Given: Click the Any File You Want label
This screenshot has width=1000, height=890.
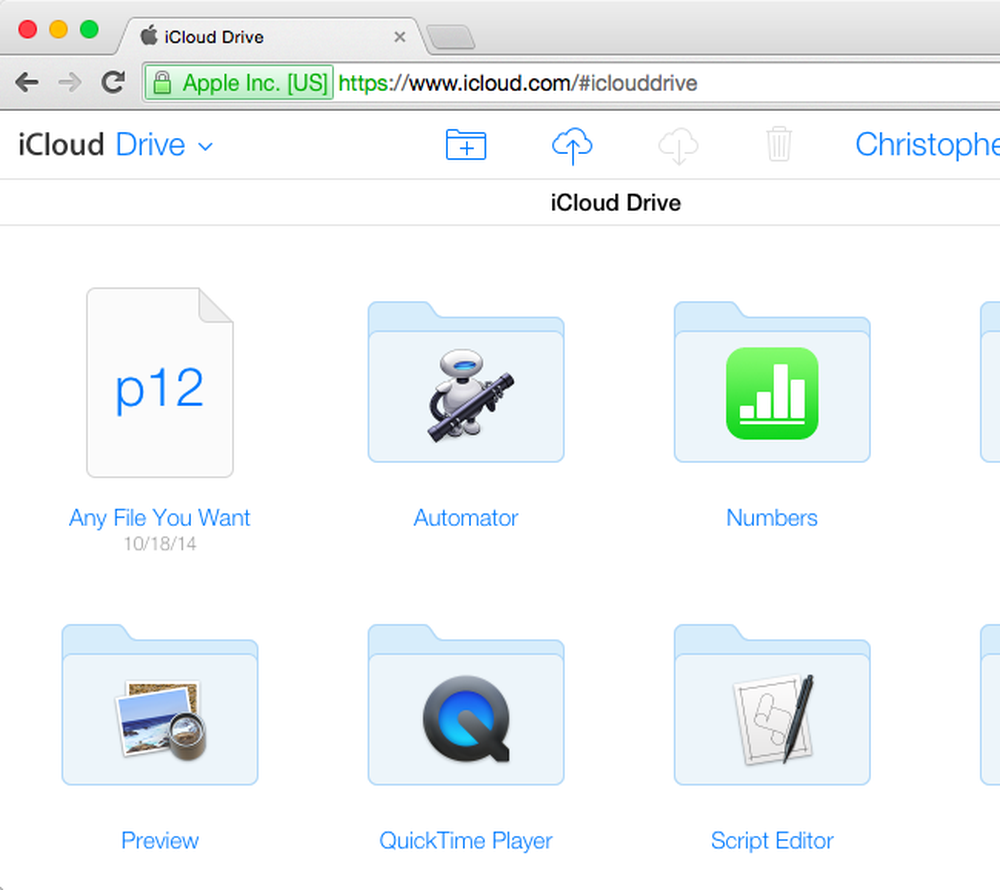Looking at the screenshot, I should (159, 518).
